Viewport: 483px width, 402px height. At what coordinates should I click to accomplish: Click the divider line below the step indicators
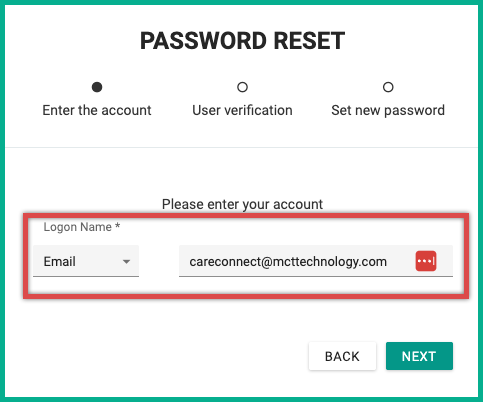pyautogui.click(x=241, y=147)
